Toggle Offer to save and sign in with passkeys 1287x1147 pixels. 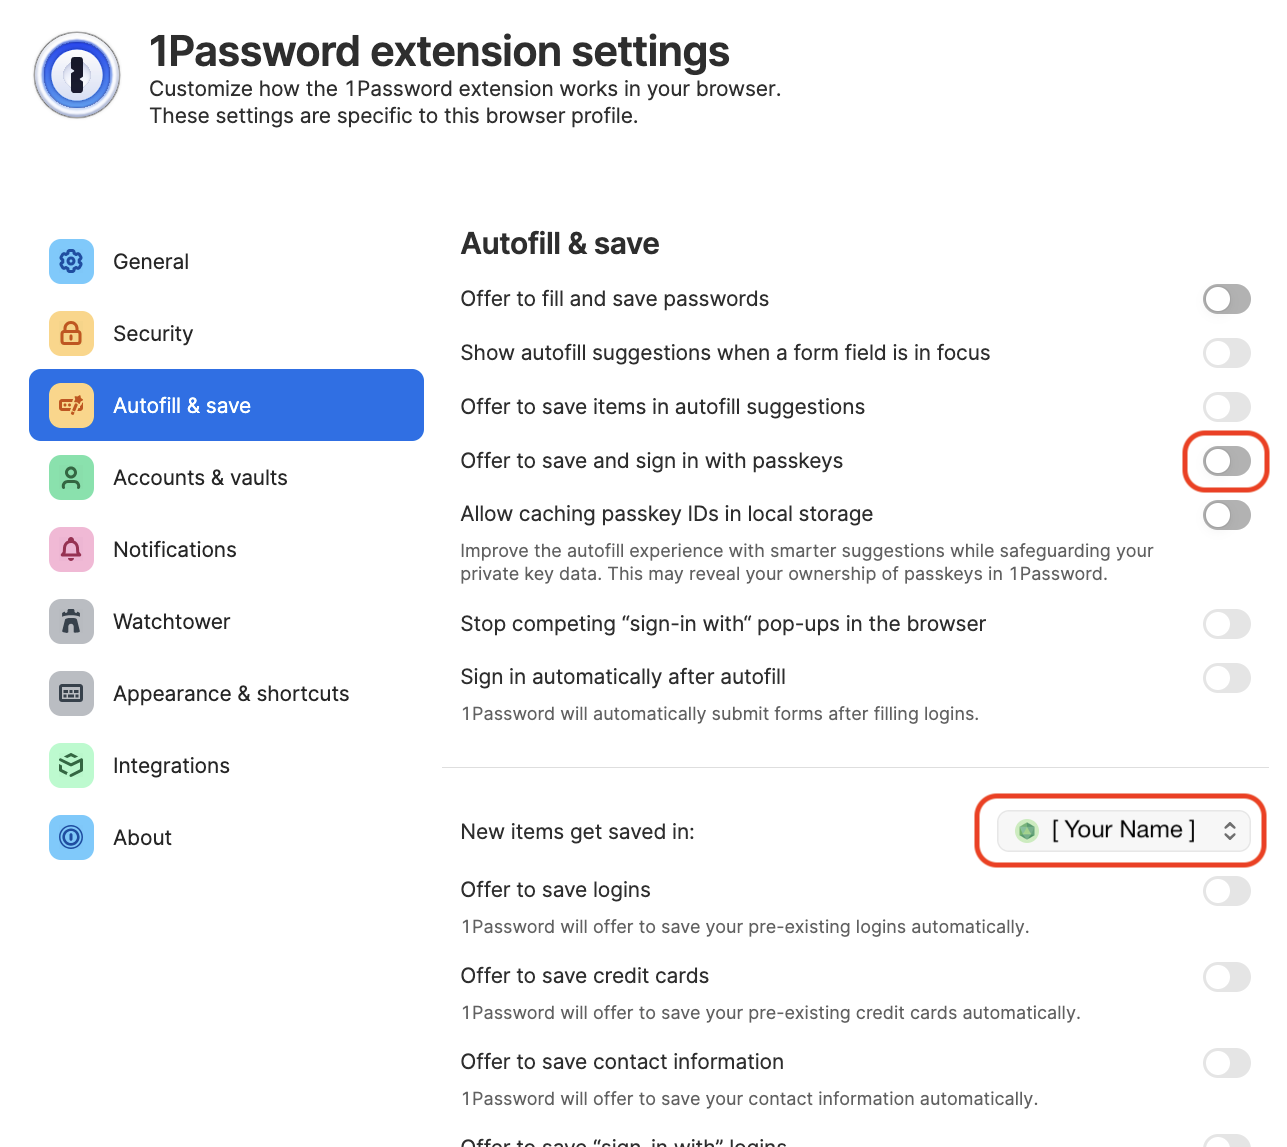click(1226, 461)
